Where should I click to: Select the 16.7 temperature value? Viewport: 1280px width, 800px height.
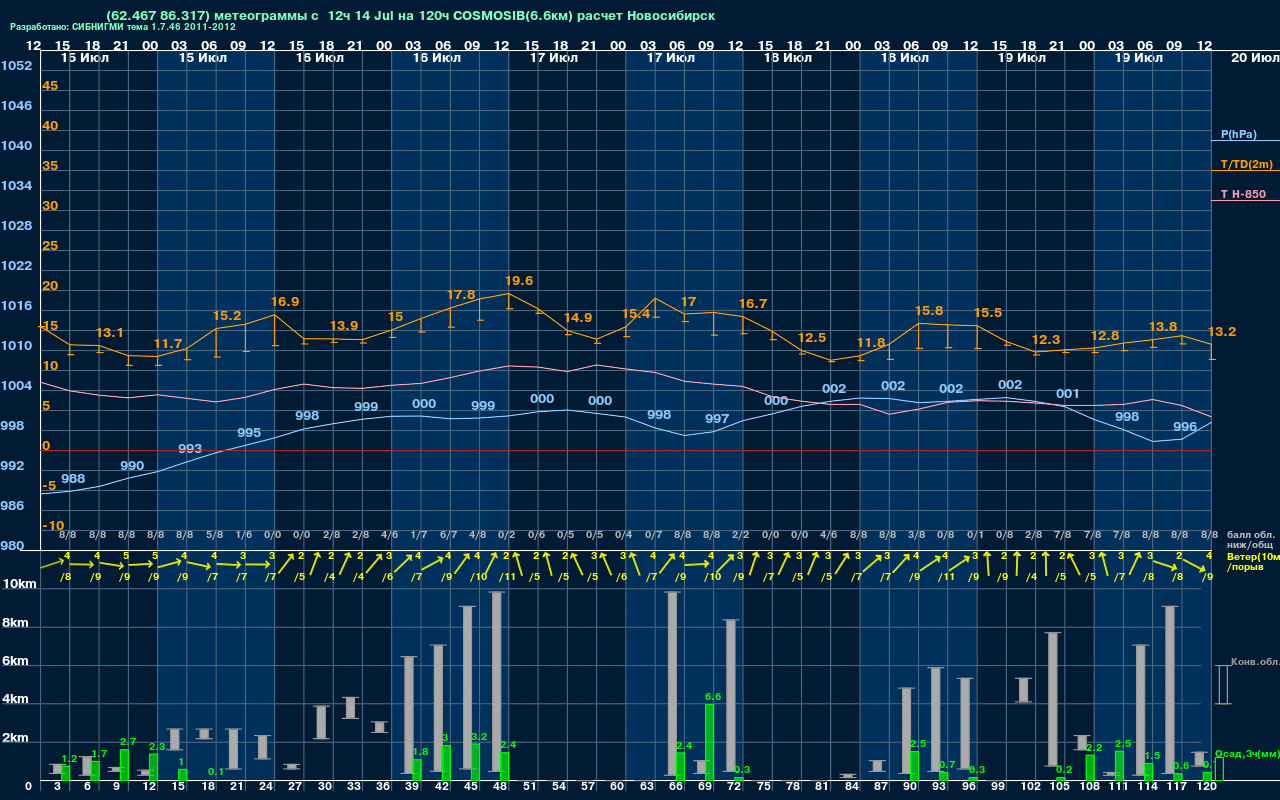click(753, 304)
